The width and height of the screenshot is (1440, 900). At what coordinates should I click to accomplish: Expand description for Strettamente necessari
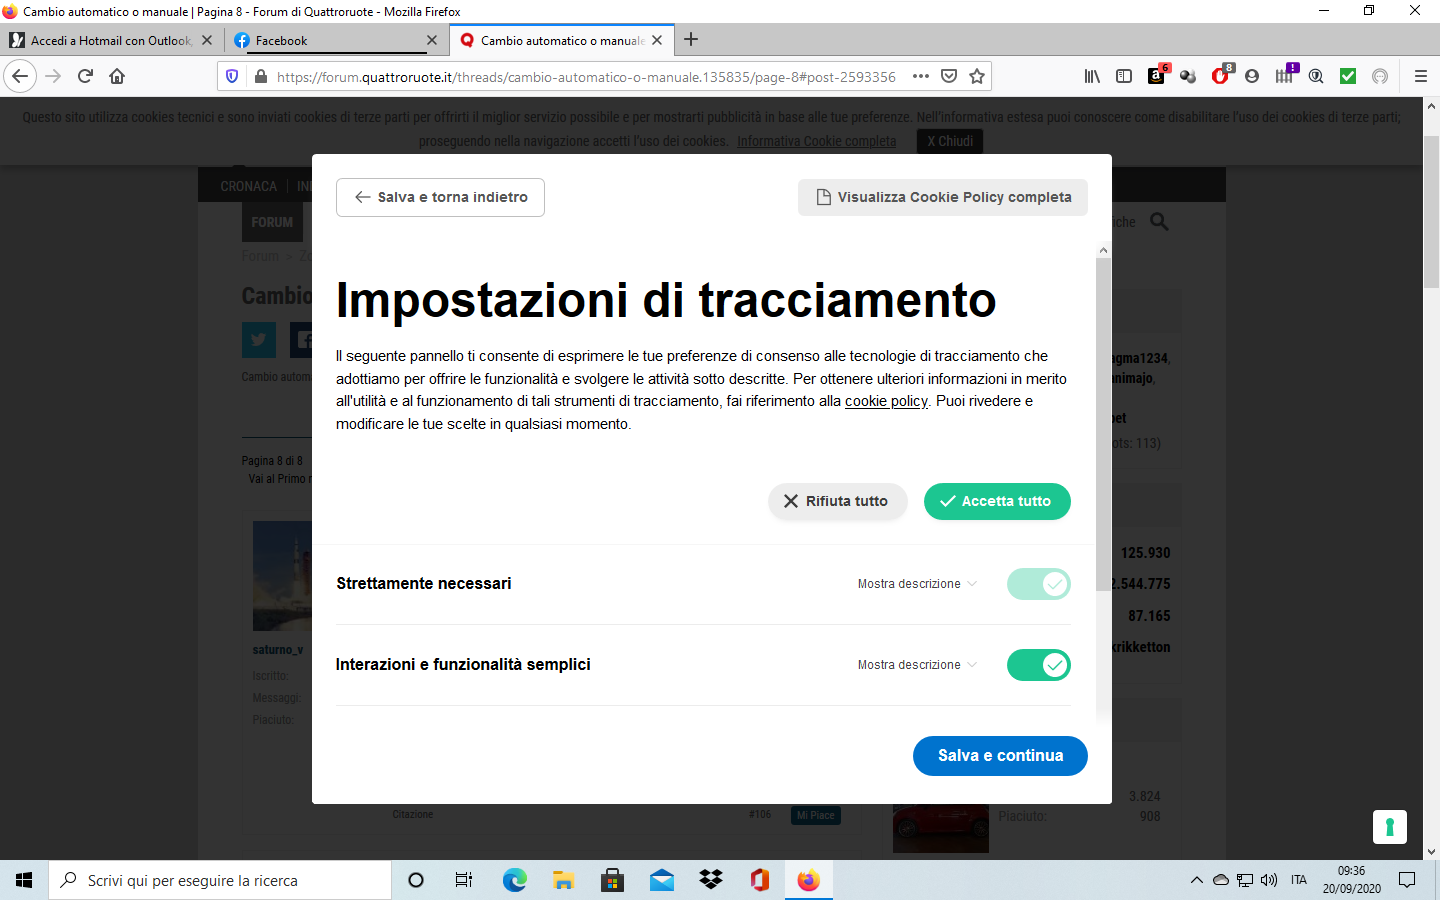(917, 584)
